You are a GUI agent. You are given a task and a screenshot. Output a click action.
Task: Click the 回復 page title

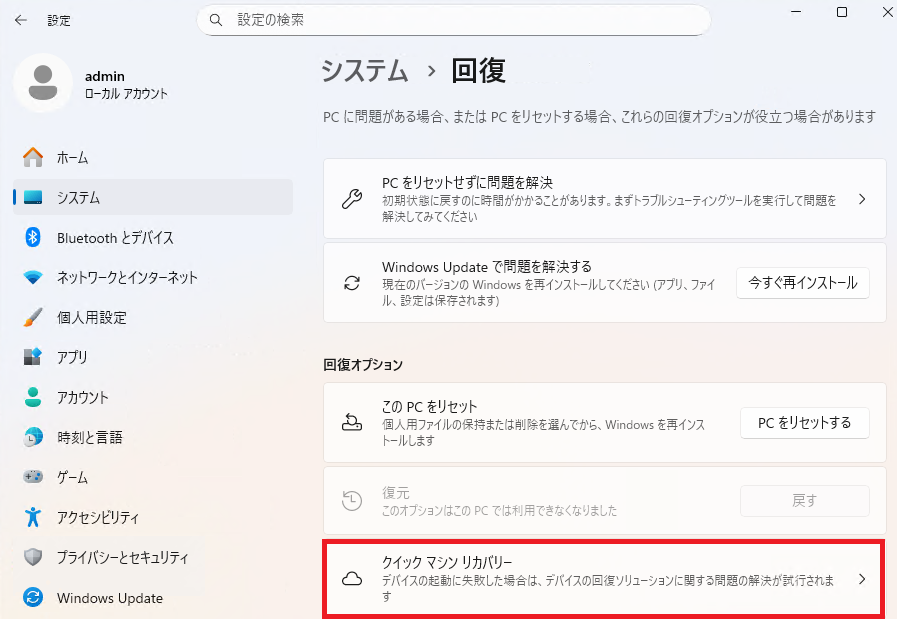tap(478, 71)
